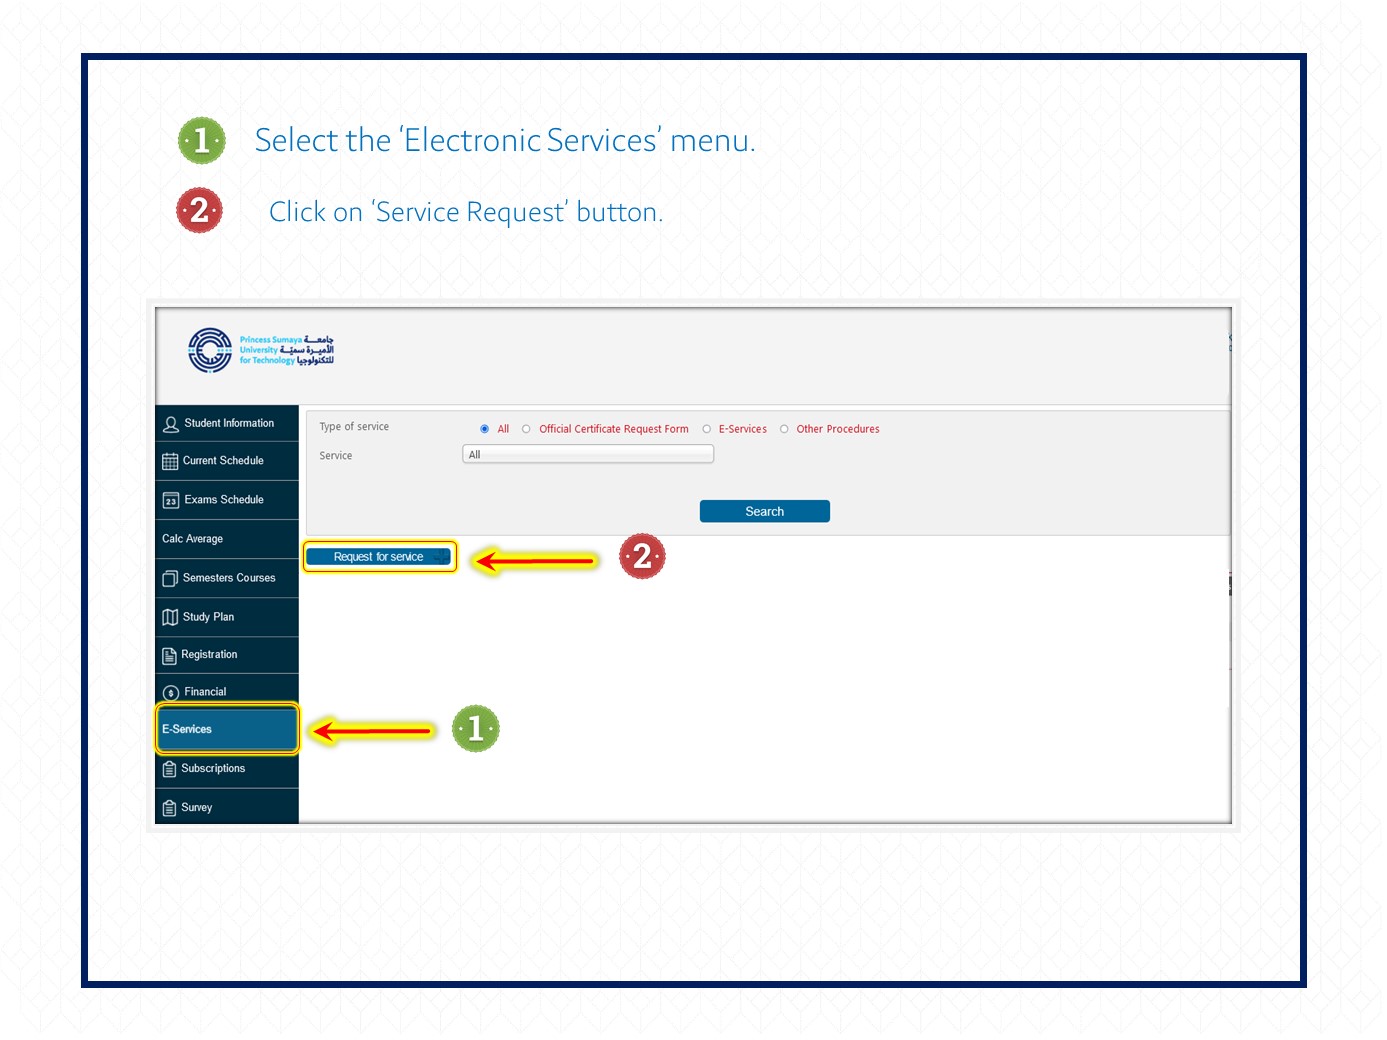The image size is (1387, 1040).
Task: Open Survey menu label
Action: (x=196, y=808)
